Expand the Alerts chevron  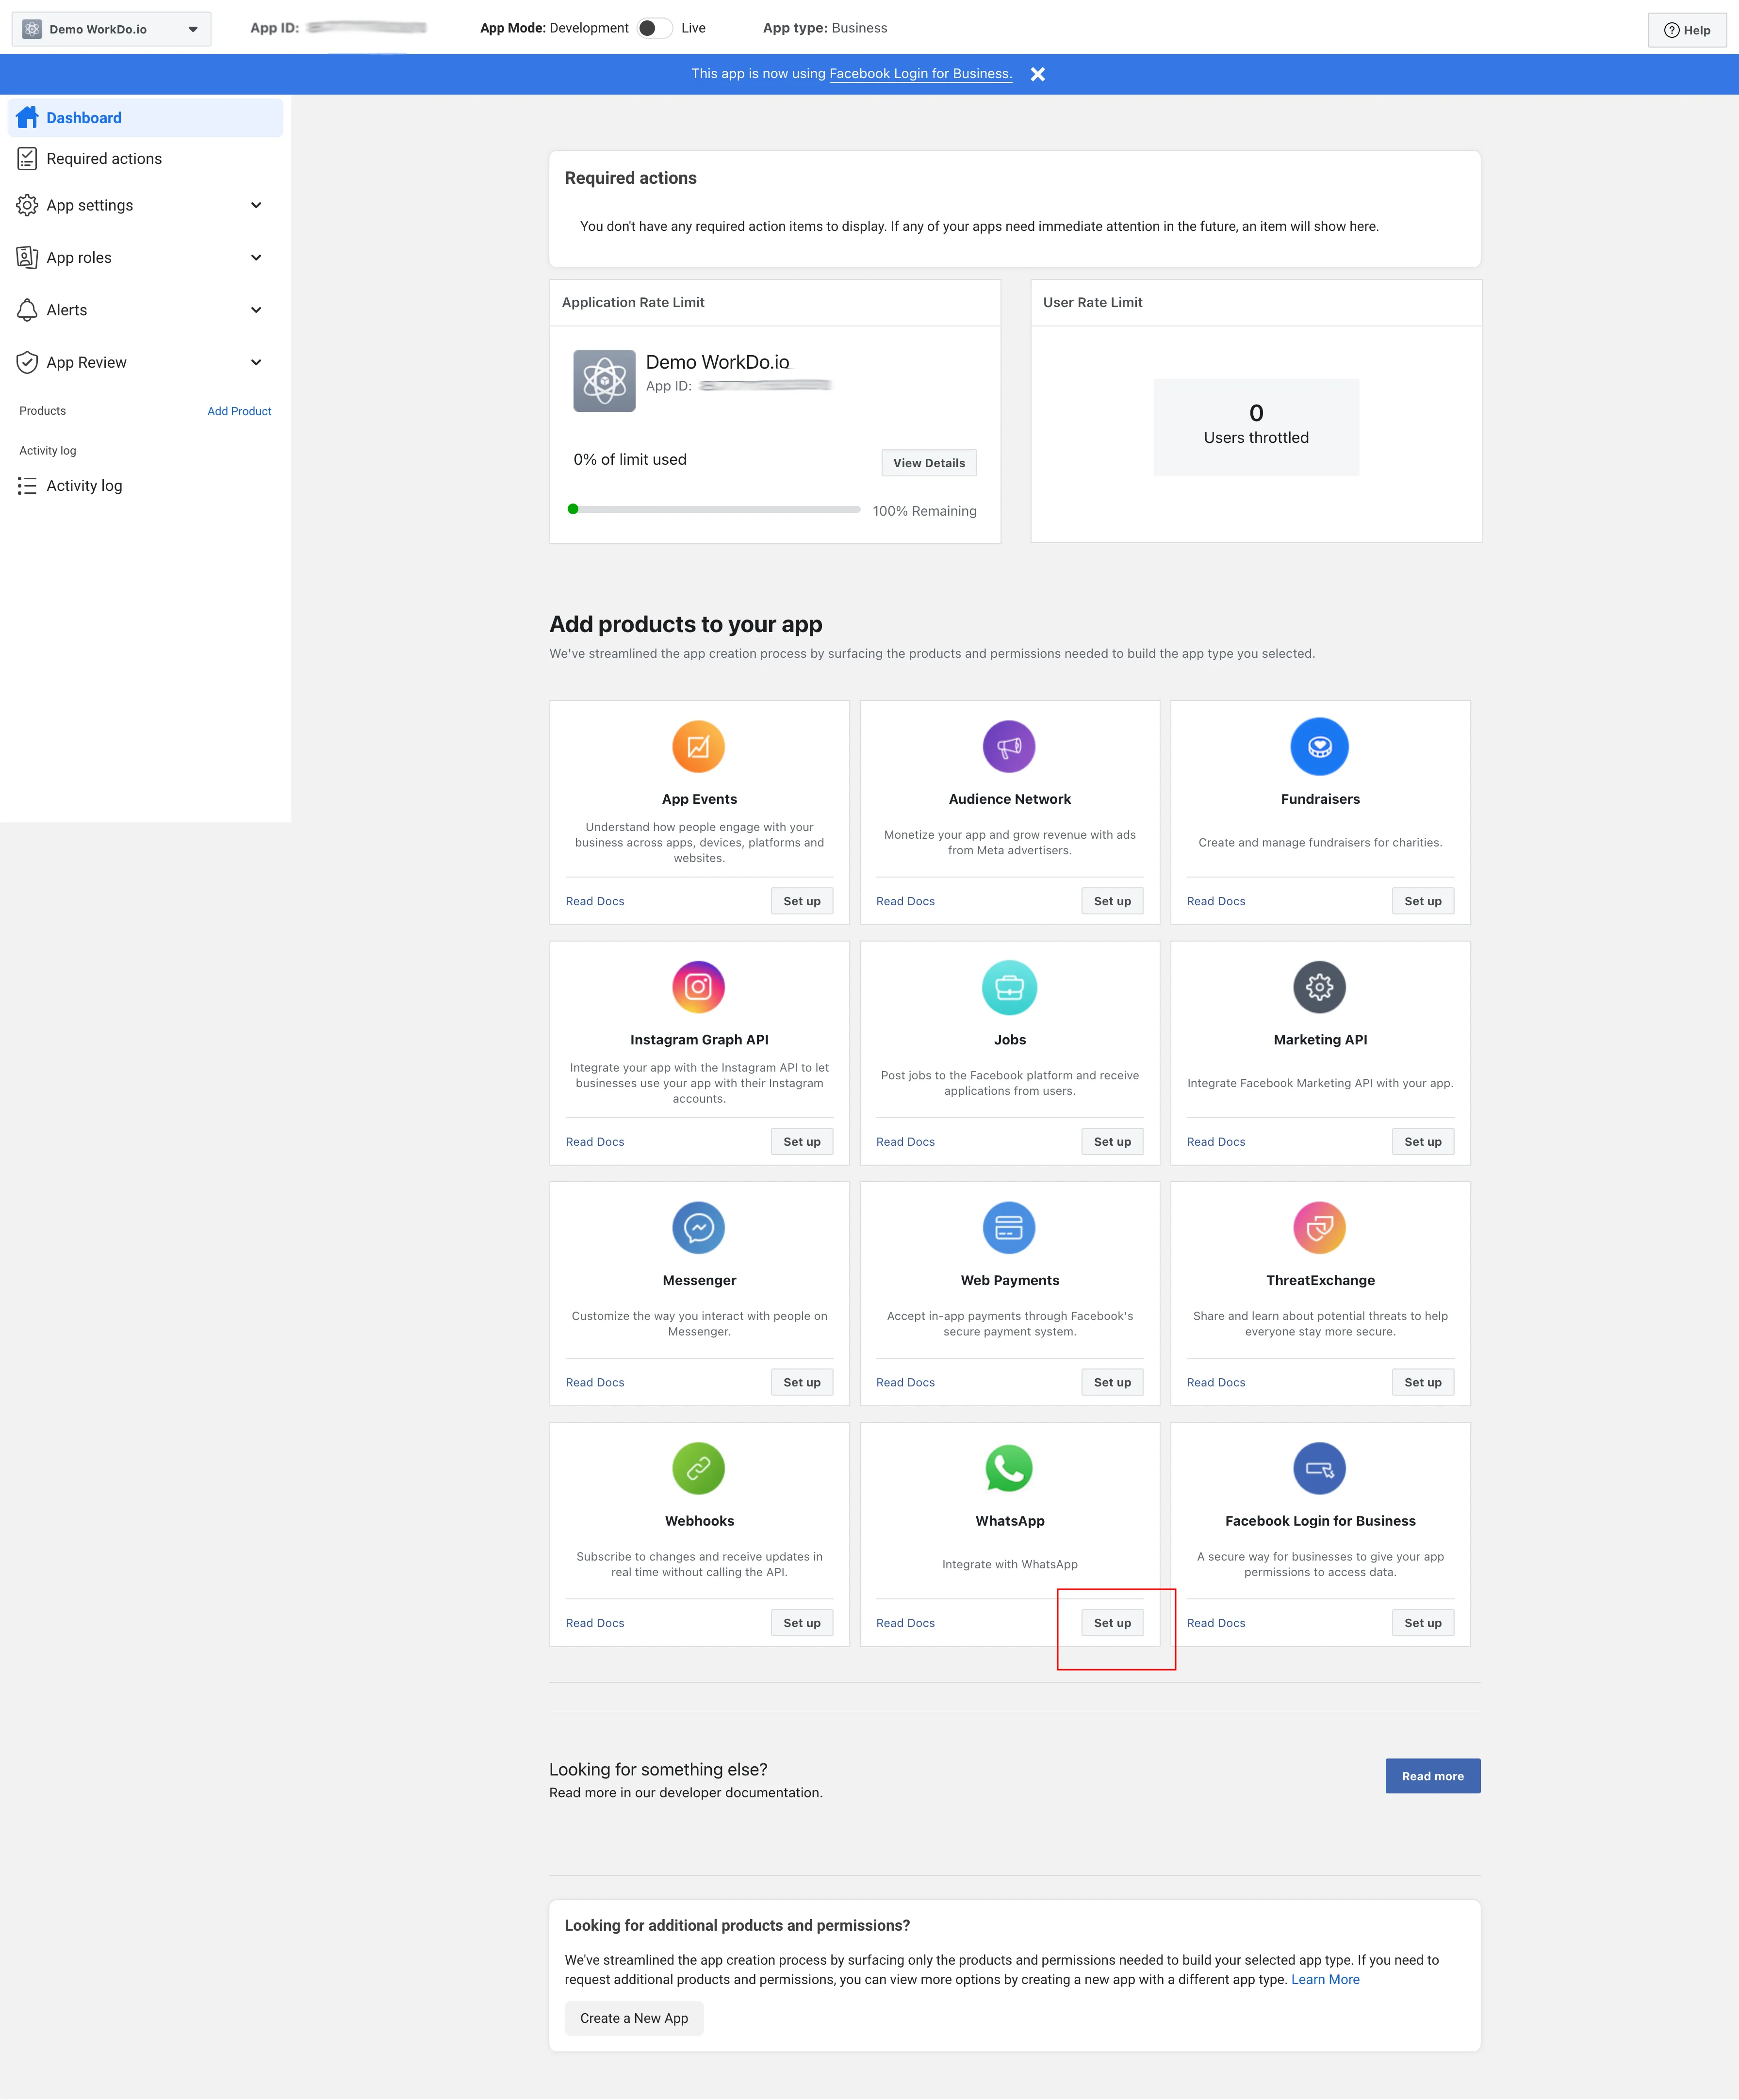pyautogui.click(x=256, y=310)
